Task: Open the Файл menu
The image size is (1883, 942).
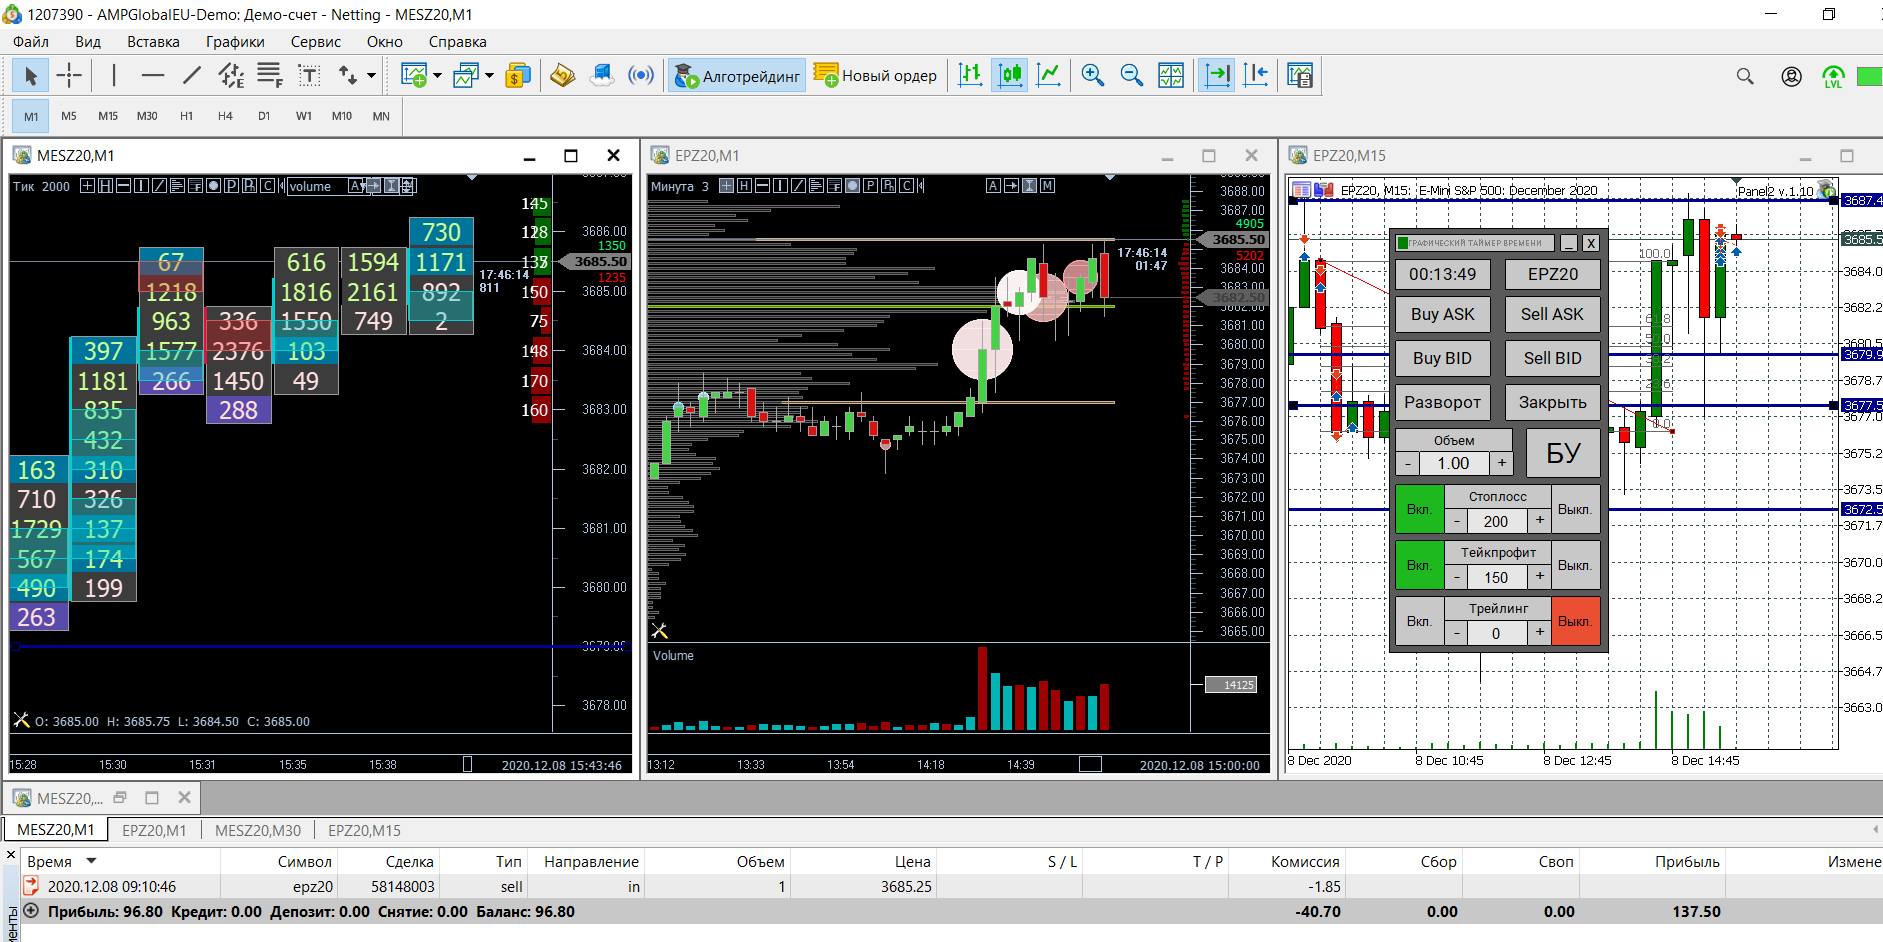Action: (31, 42)
